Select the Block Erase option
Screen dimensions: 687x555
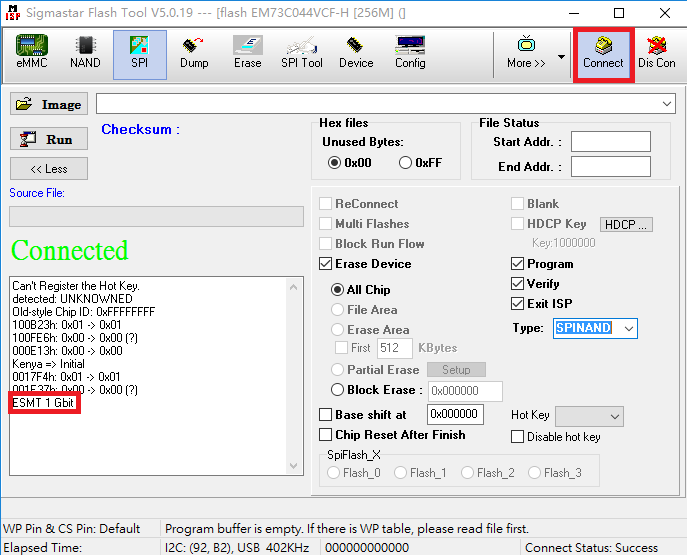pos(377,389)
